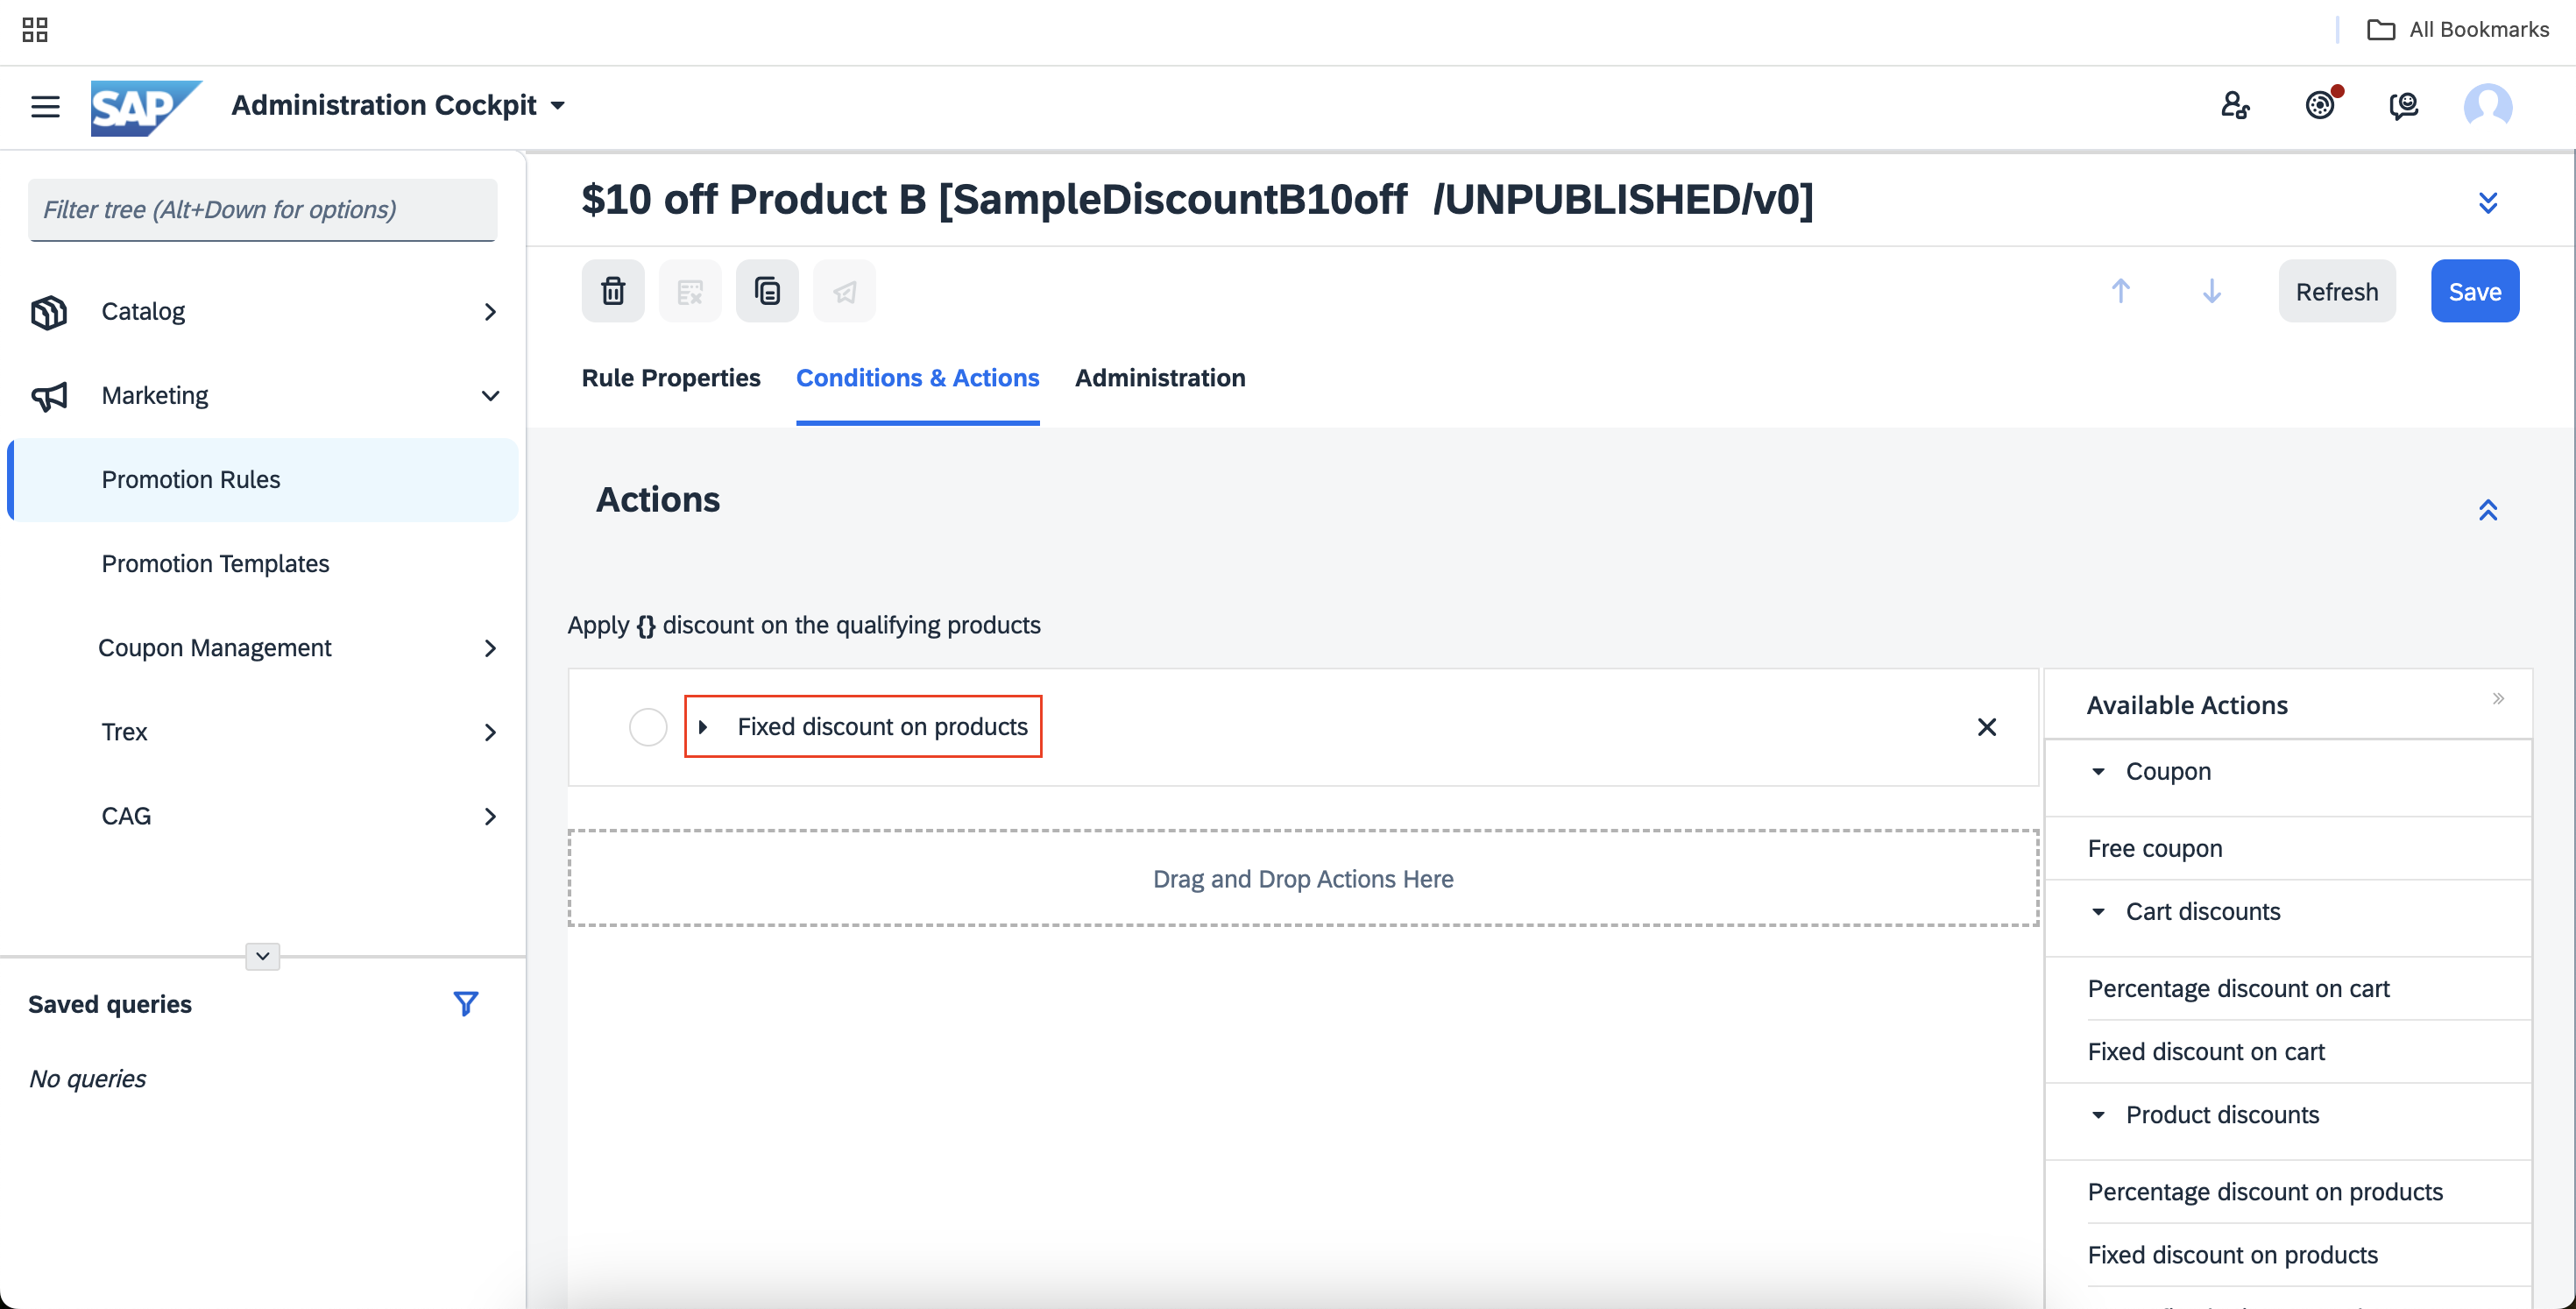Viewport: 2576px width, 1309px height.
Task: Switch to the Rule Properties tab
Action: (671, 378)
